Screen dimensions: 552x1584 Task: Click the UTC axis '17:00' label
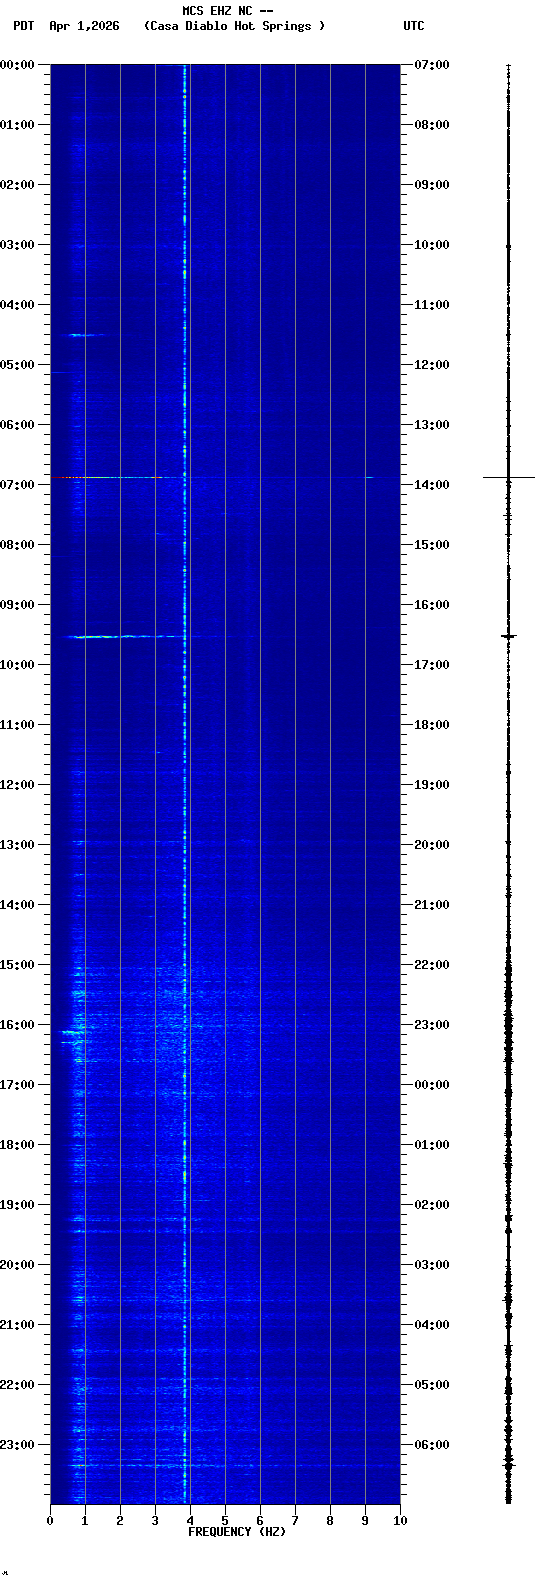tap(432, 665)
